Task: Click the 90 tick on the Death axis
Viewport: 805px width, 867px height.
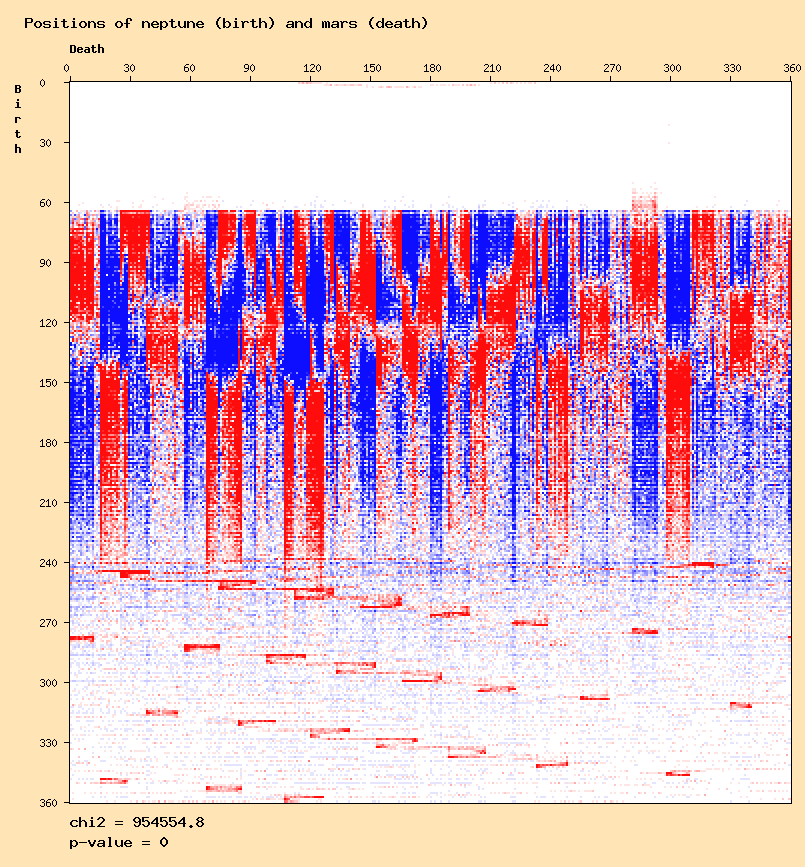Action: [249, 68]
